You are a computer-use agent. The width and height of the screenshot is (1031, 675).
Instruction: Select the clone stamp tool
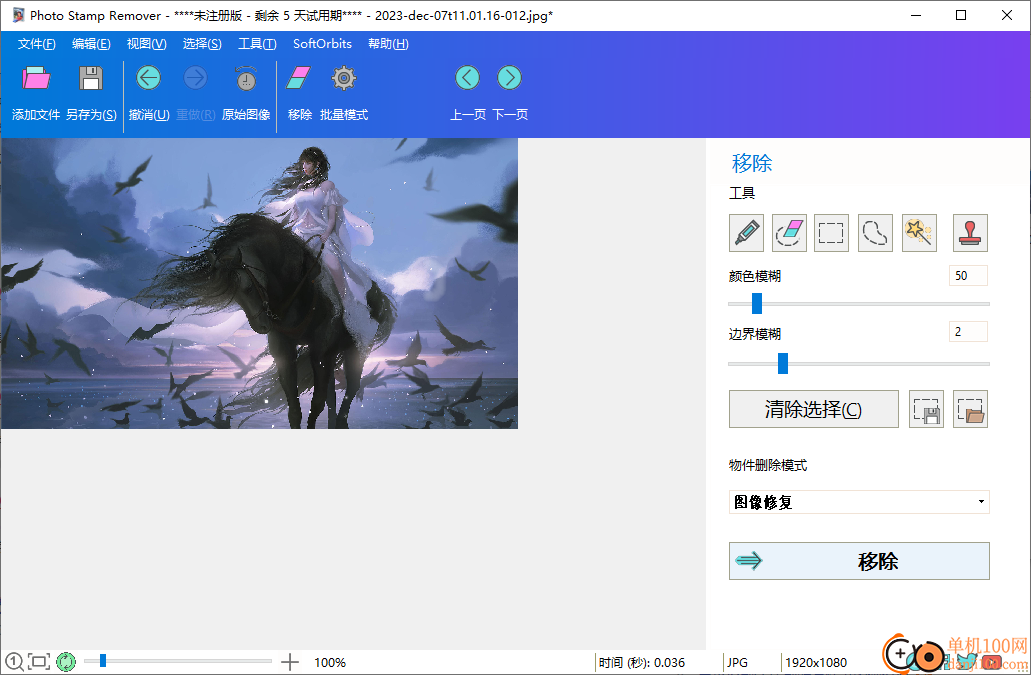click(971, 233)
